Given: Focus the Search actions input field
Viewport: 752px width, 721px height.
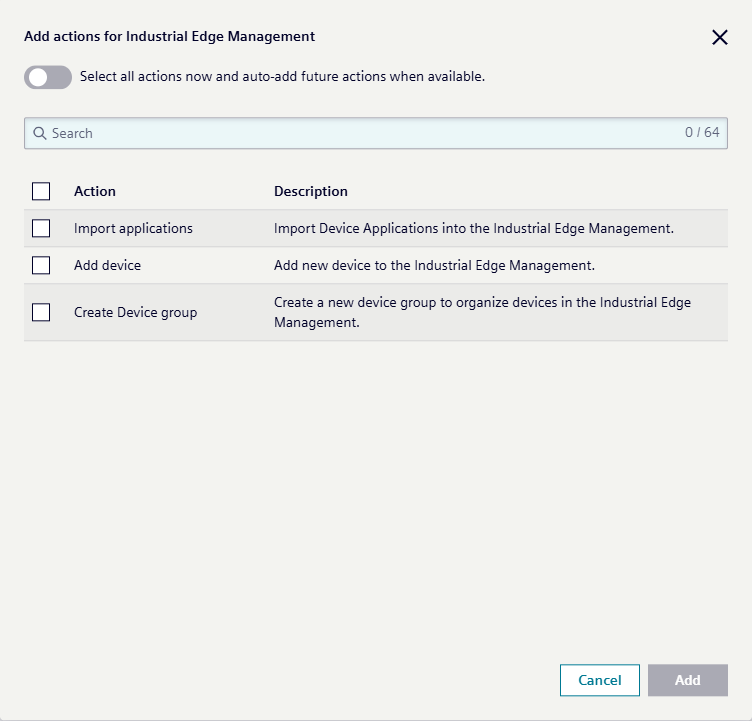Looking at the screenshot, I should (360, 133).
